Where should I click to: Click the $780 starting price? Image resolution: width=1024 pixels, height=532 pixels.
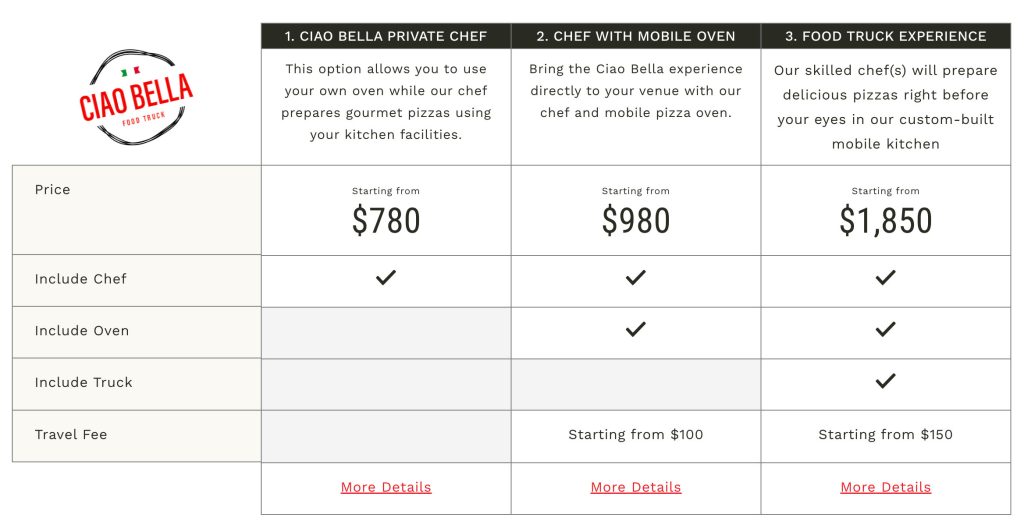[x=386, y=220]
